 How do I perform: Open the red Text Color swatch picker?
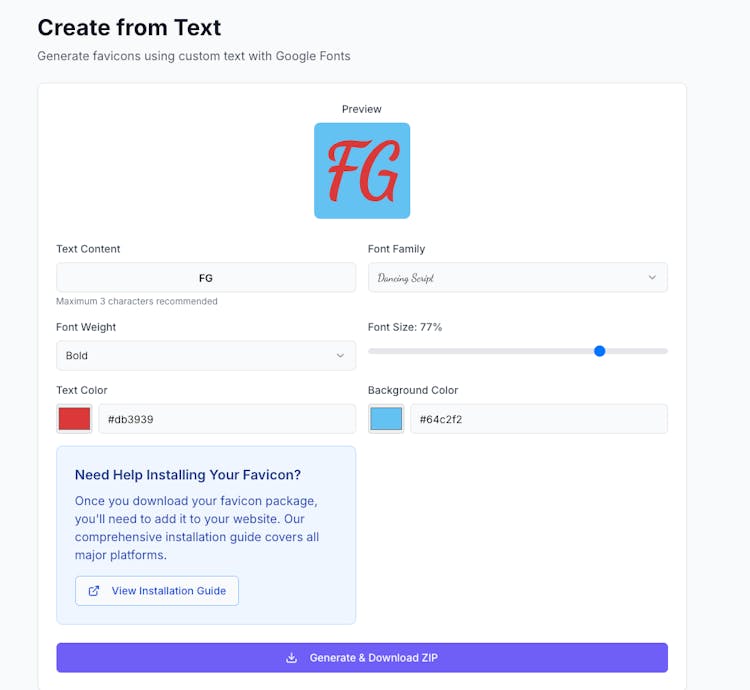click(x=75, y=419)
